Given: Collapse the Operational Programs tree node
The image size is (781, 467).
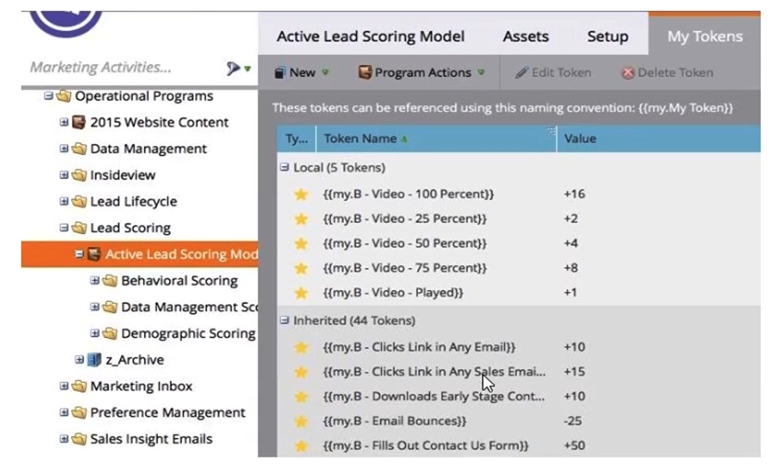Looking at the screenshot, I should (48, 95).
